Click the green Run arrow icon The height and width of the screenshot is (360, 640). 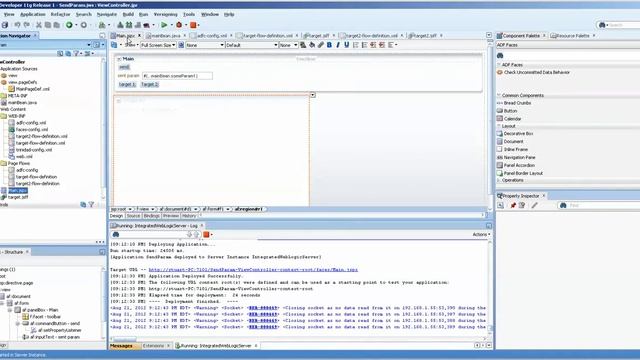point(164,25)
